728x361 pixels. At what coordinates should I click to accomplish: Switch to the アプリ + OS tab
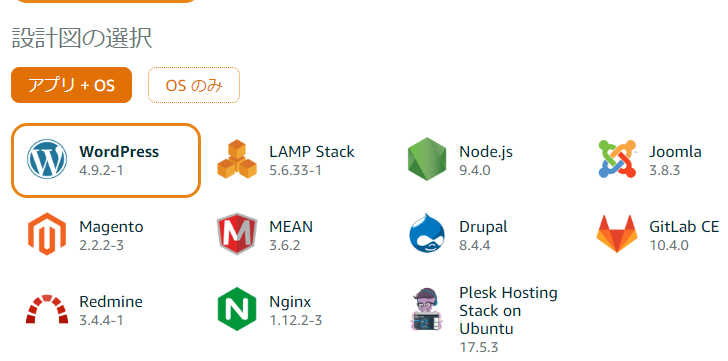(72, 85)
